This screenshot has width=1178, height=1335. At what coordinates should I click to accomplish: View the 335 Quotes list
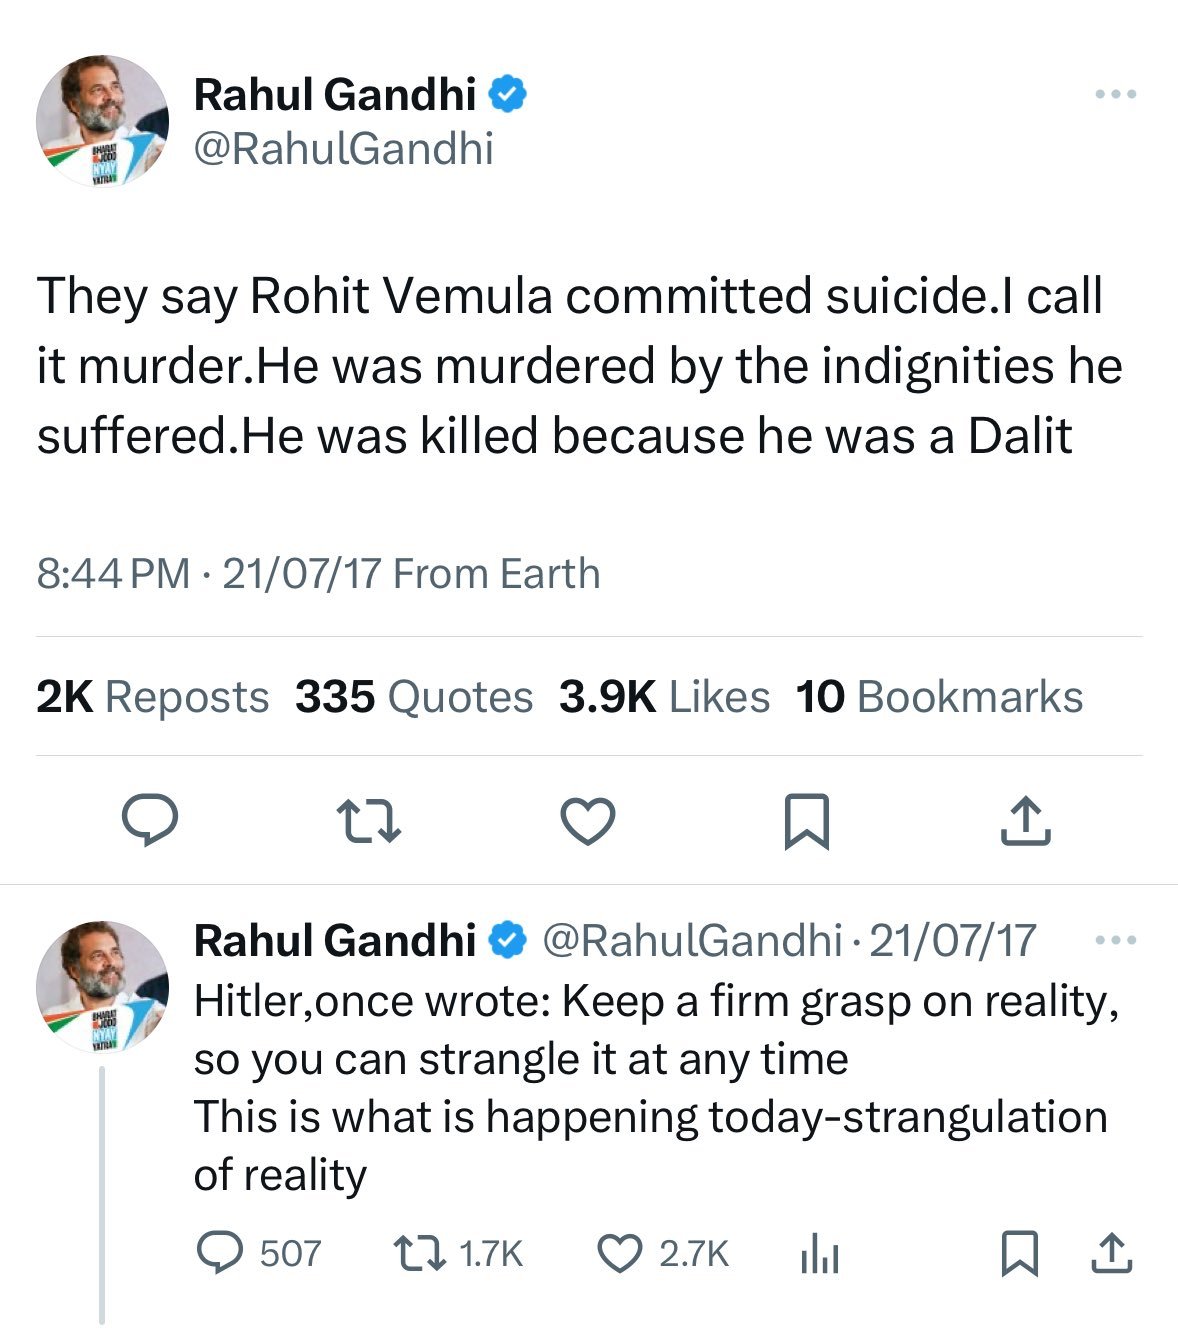413,697
